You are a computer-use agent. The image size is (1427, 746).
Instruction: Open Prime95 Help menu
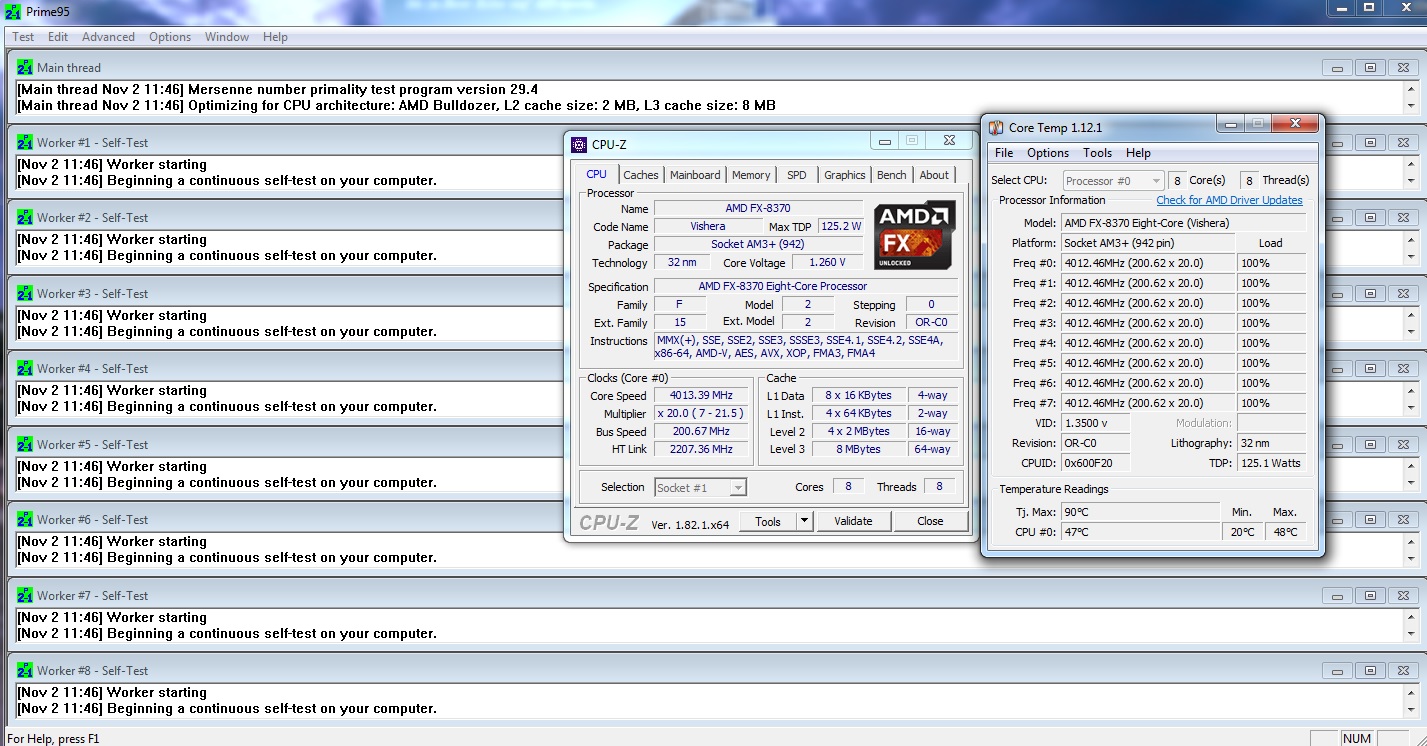pyautogui.click(x=275, y=37)
